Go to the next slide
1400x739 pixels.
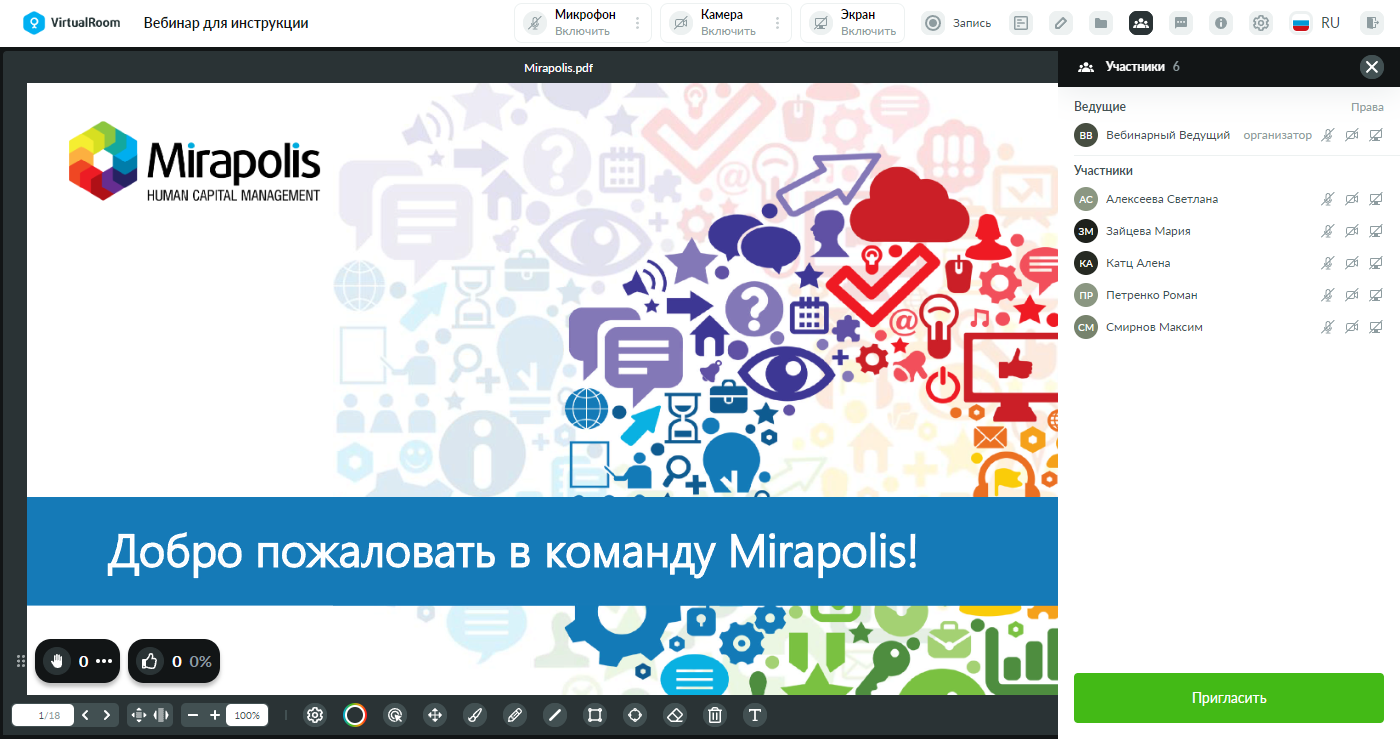point(107,715)
